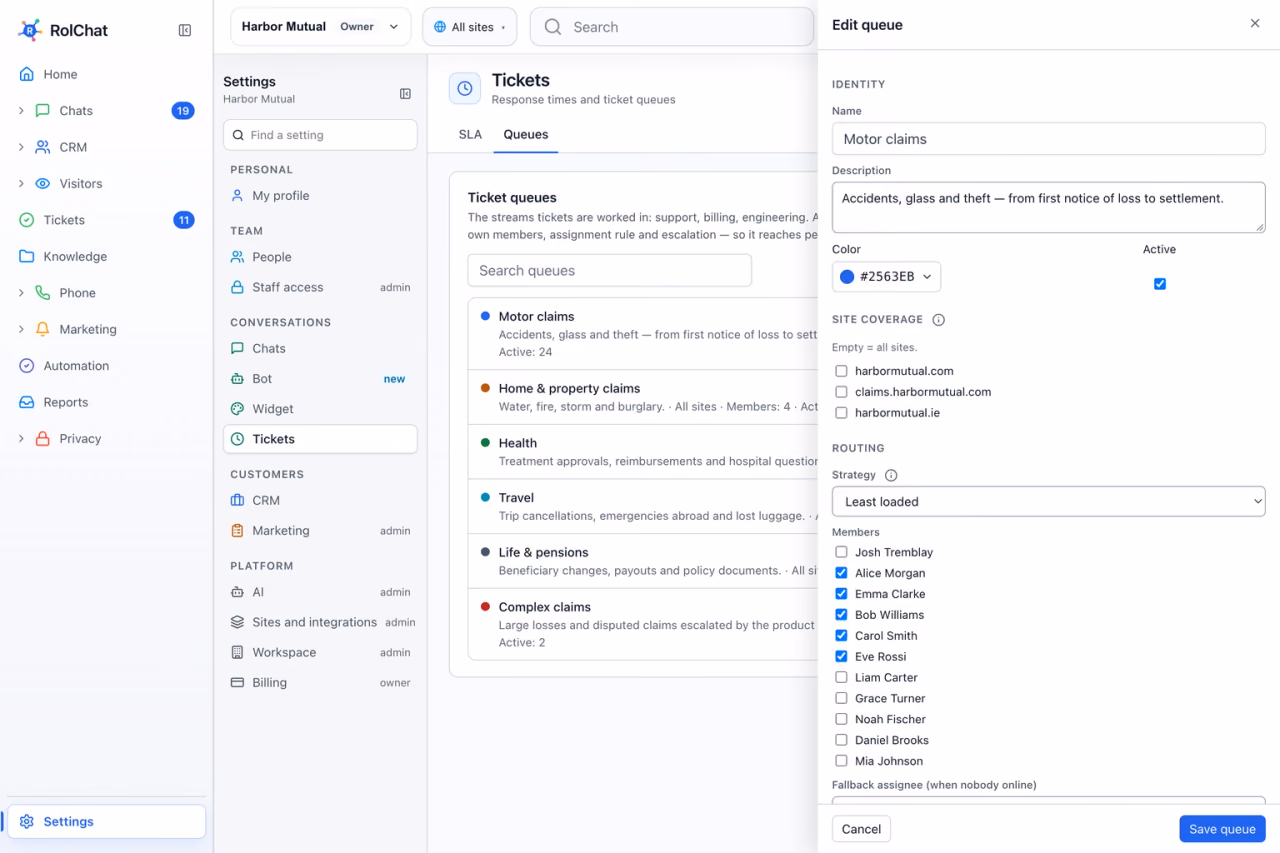Viewport: 1280px width, 853px height.
Task: Collapse the main sidebar panel icon
Action: pos(185,30)
